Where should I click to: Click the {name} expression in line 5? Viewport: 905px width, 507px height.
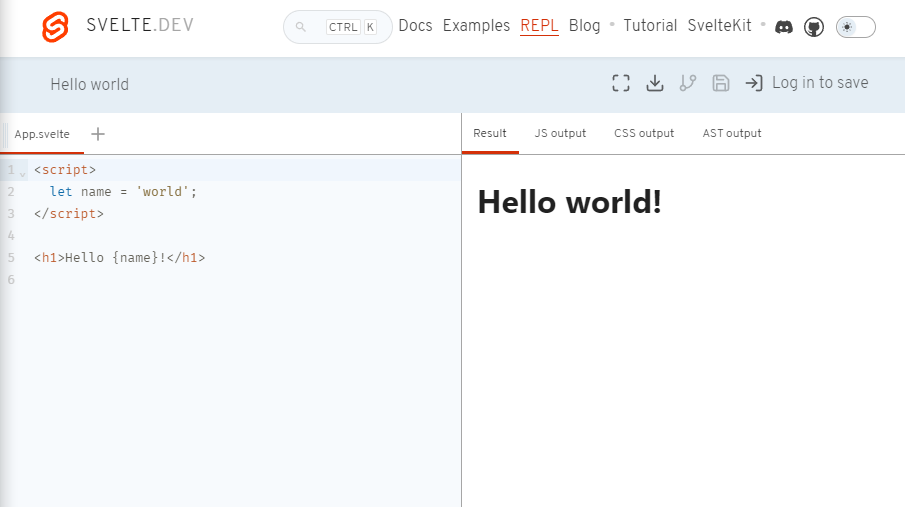coord(135,258)
